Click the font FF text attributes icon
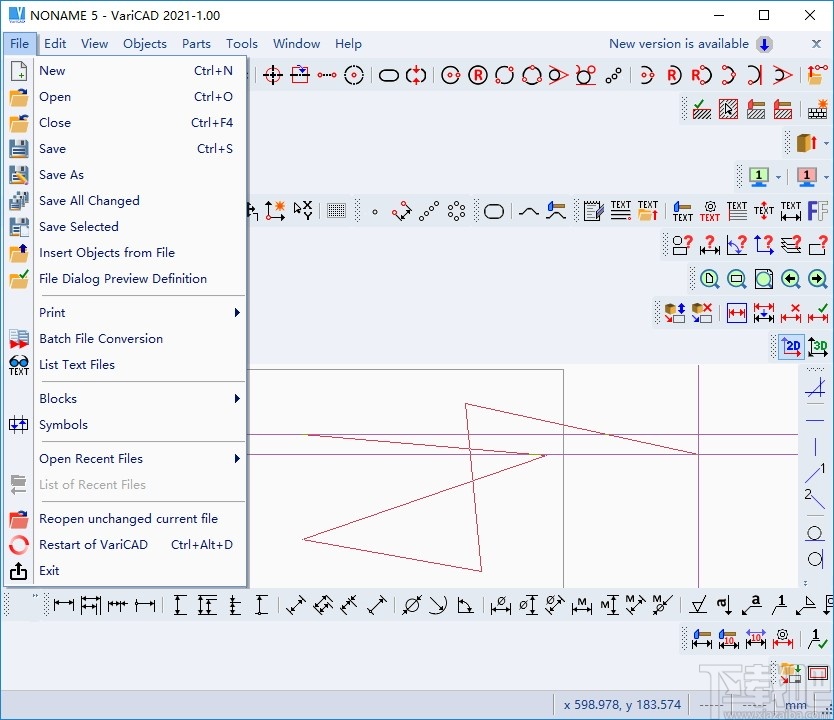 point(817,211)
